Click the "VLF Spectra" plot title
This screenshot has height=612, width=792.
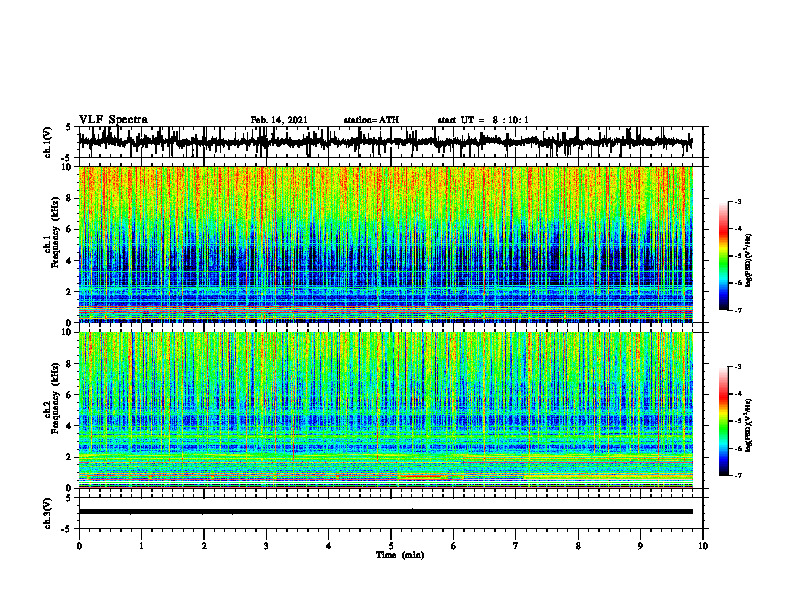point(113,120)
